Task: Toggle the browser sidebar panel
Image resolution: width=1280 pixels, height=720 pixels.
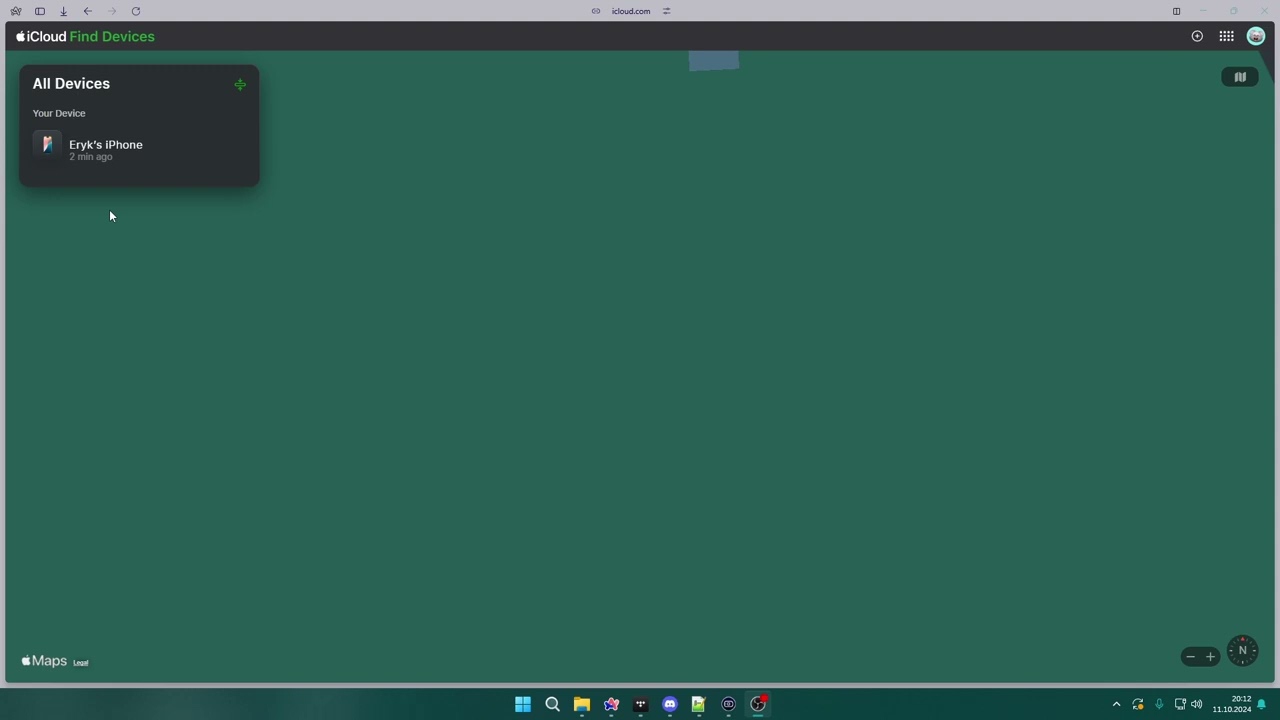Action: (40, 11)
